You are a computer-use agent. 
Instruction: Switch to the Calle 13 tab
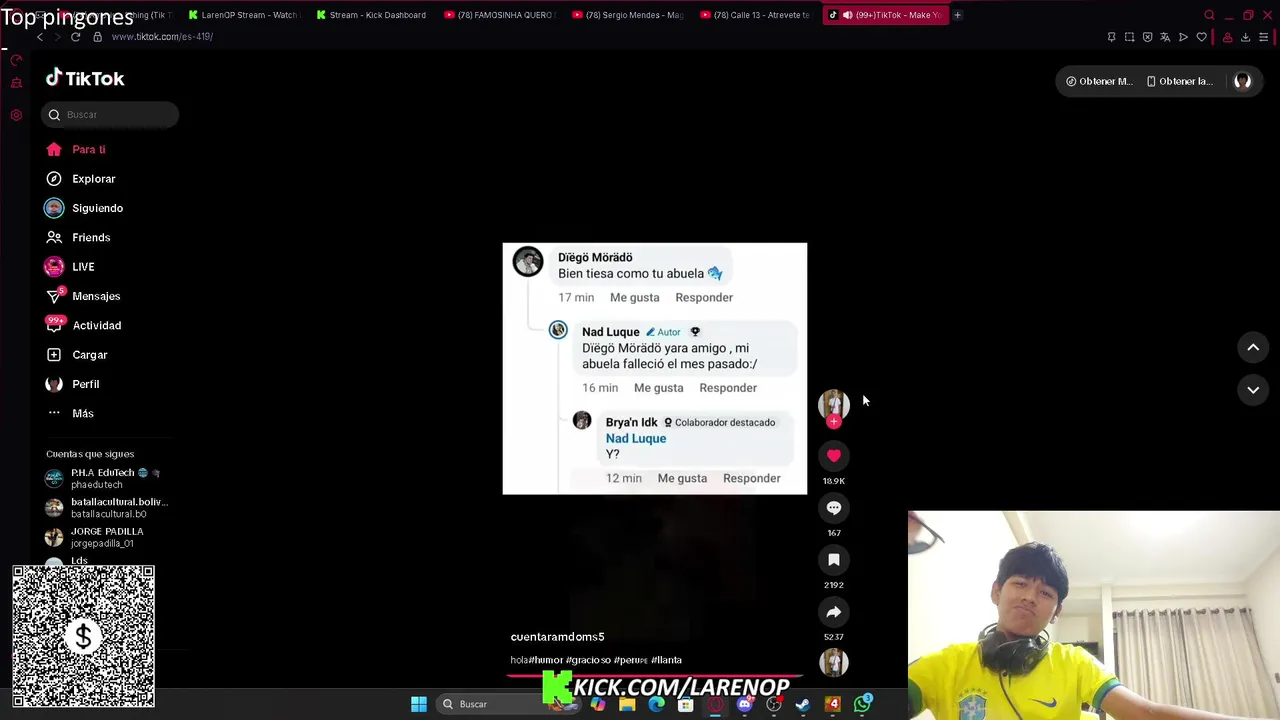[755, 15]
